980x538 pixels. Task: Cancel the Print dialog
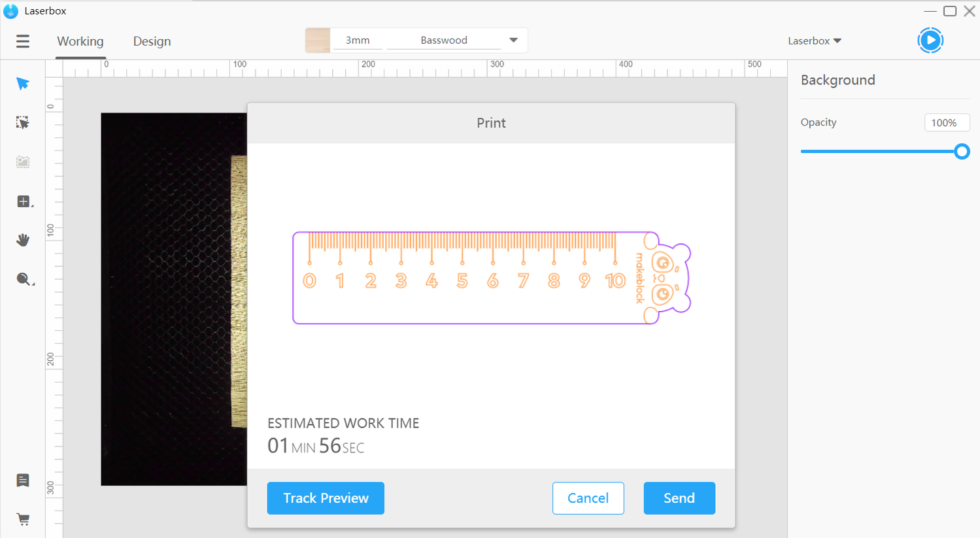click(588, 498)
